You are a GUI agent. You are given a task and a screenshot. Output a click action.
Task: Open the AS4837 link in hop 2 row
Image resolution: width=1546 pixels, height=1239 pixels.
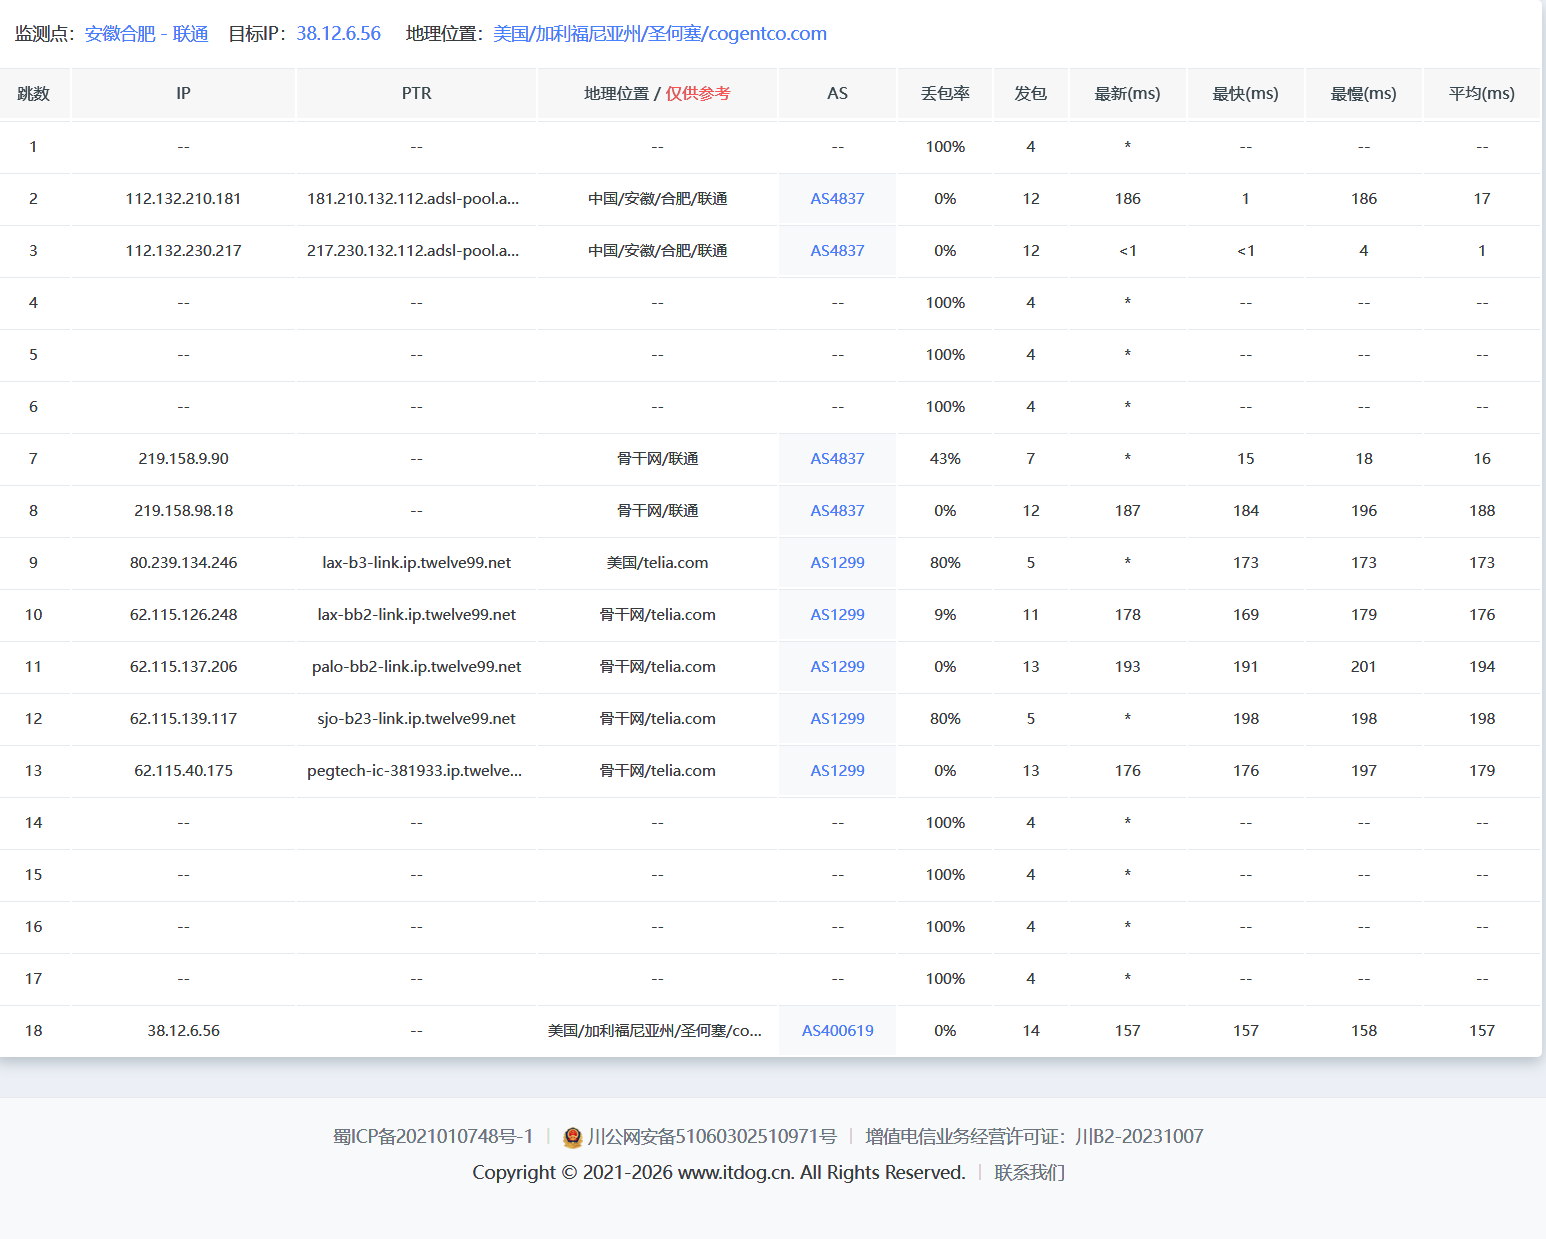tap(837, 199)
